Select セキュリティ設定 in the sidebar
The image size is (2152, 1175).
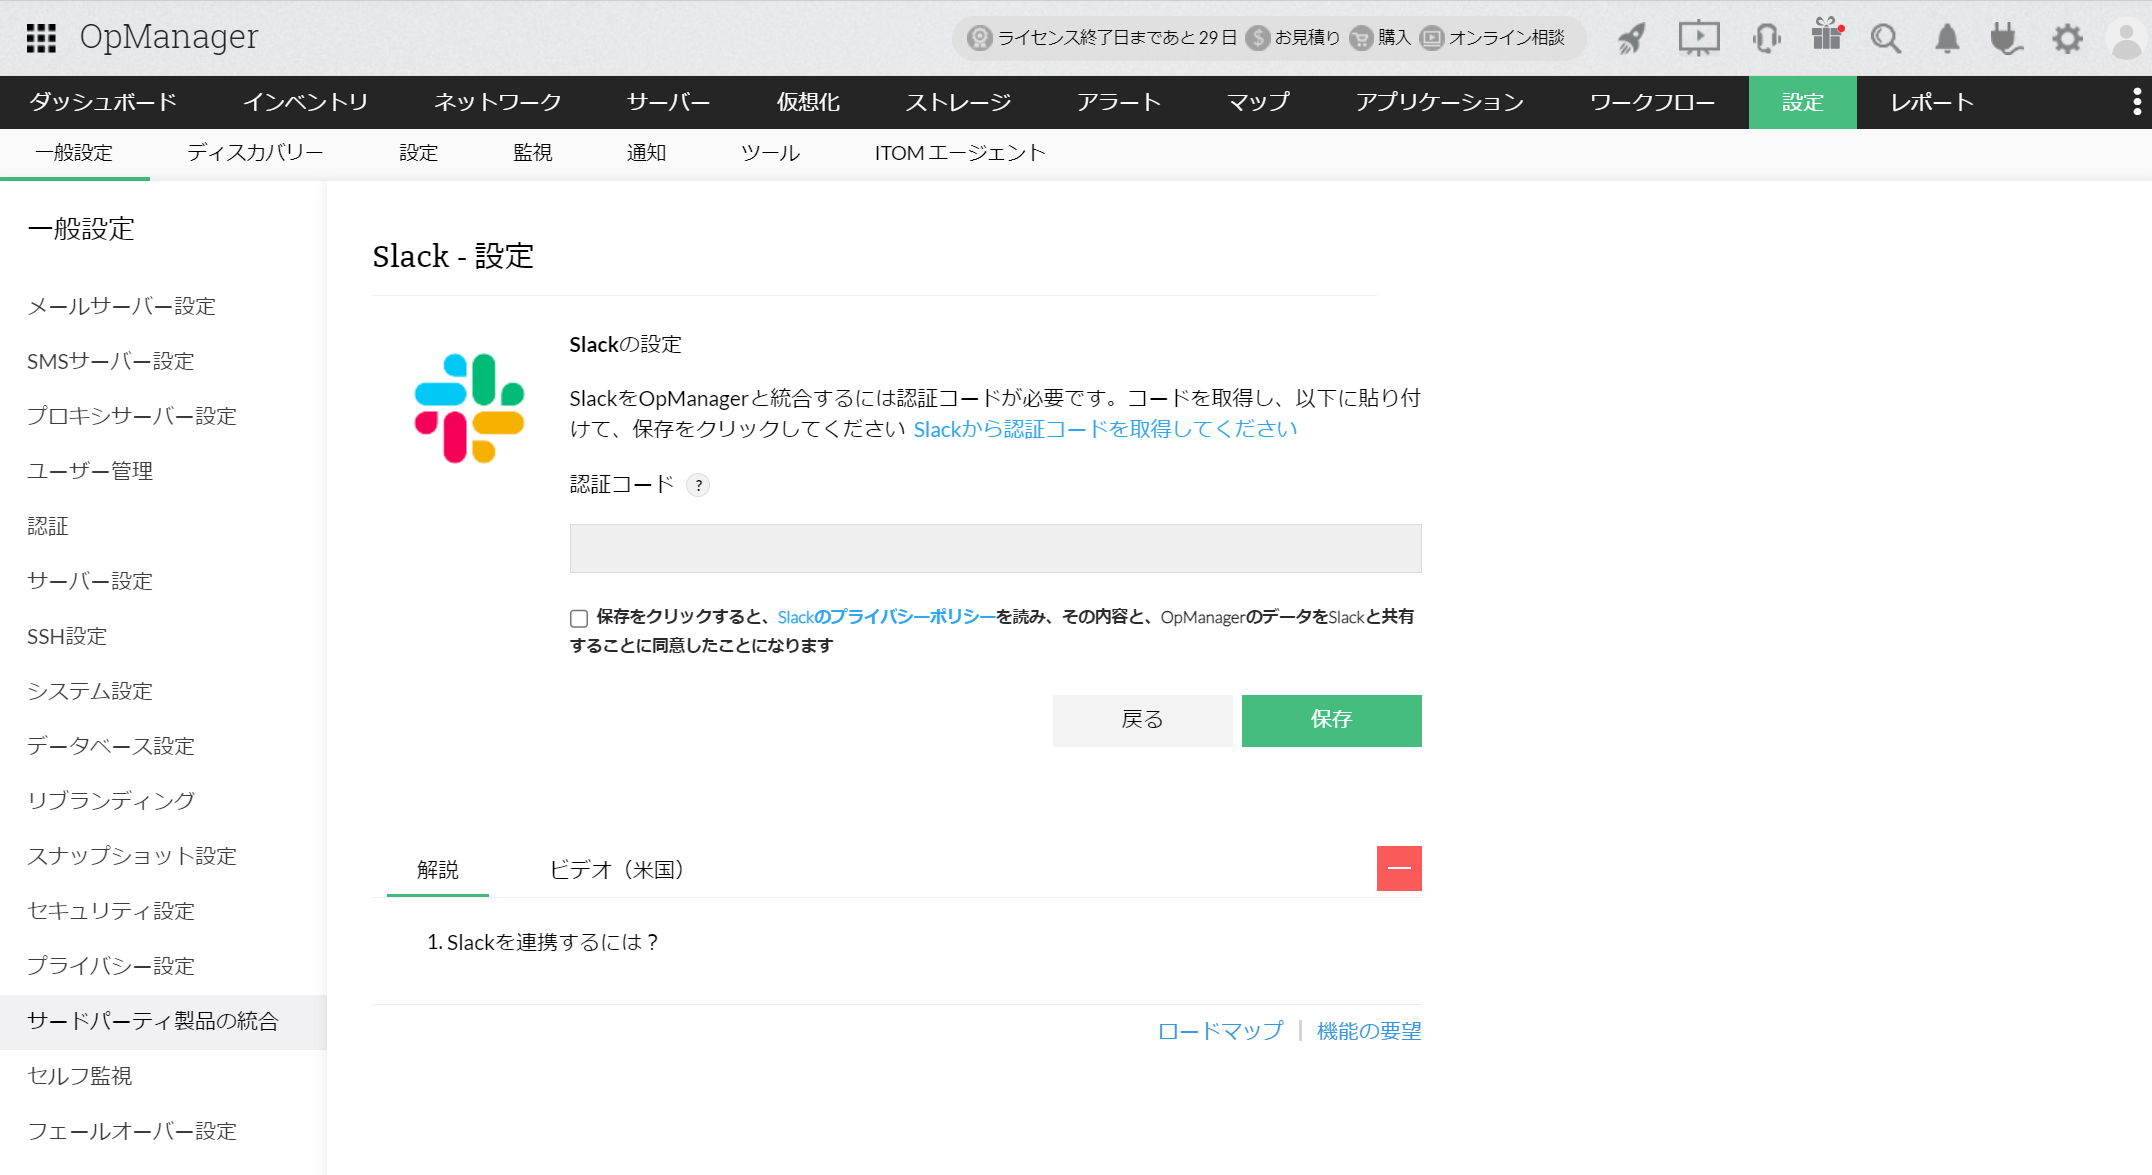coord(111,911)
